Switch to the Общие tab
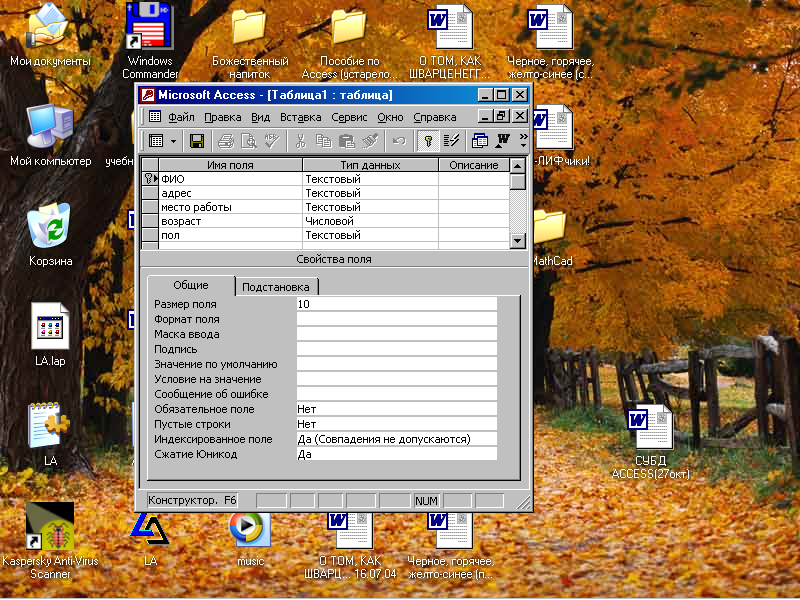 point(191,285)
